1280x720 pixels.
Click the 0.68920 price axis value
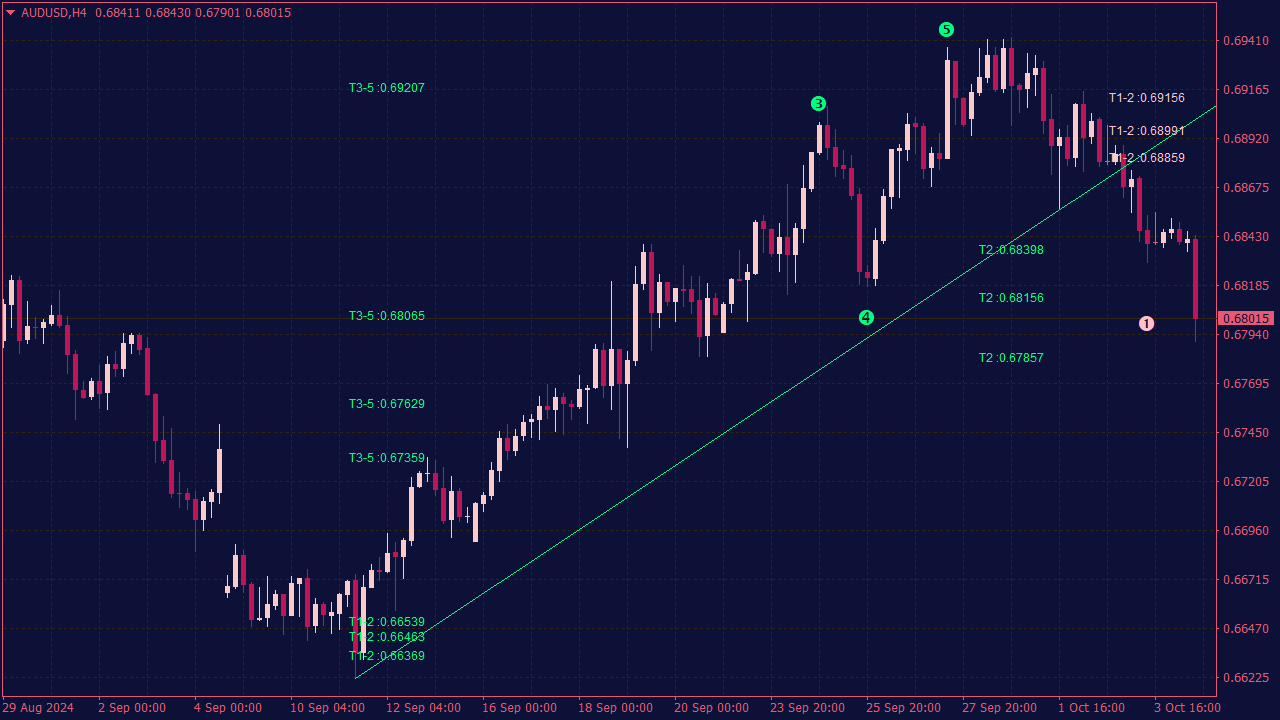click(x=1245, y=139)
